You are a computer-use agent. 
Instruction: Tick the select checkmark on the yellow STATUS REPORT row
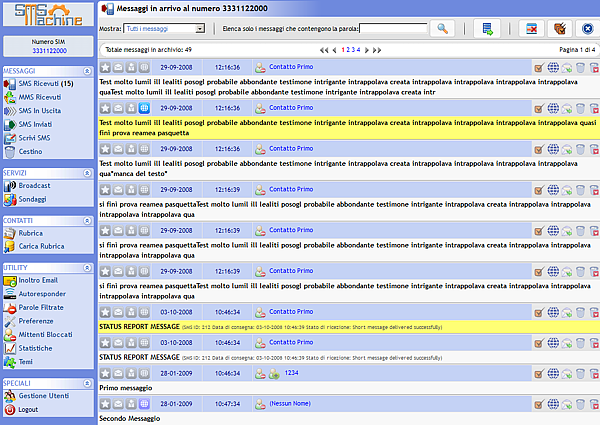pos(539,313)
